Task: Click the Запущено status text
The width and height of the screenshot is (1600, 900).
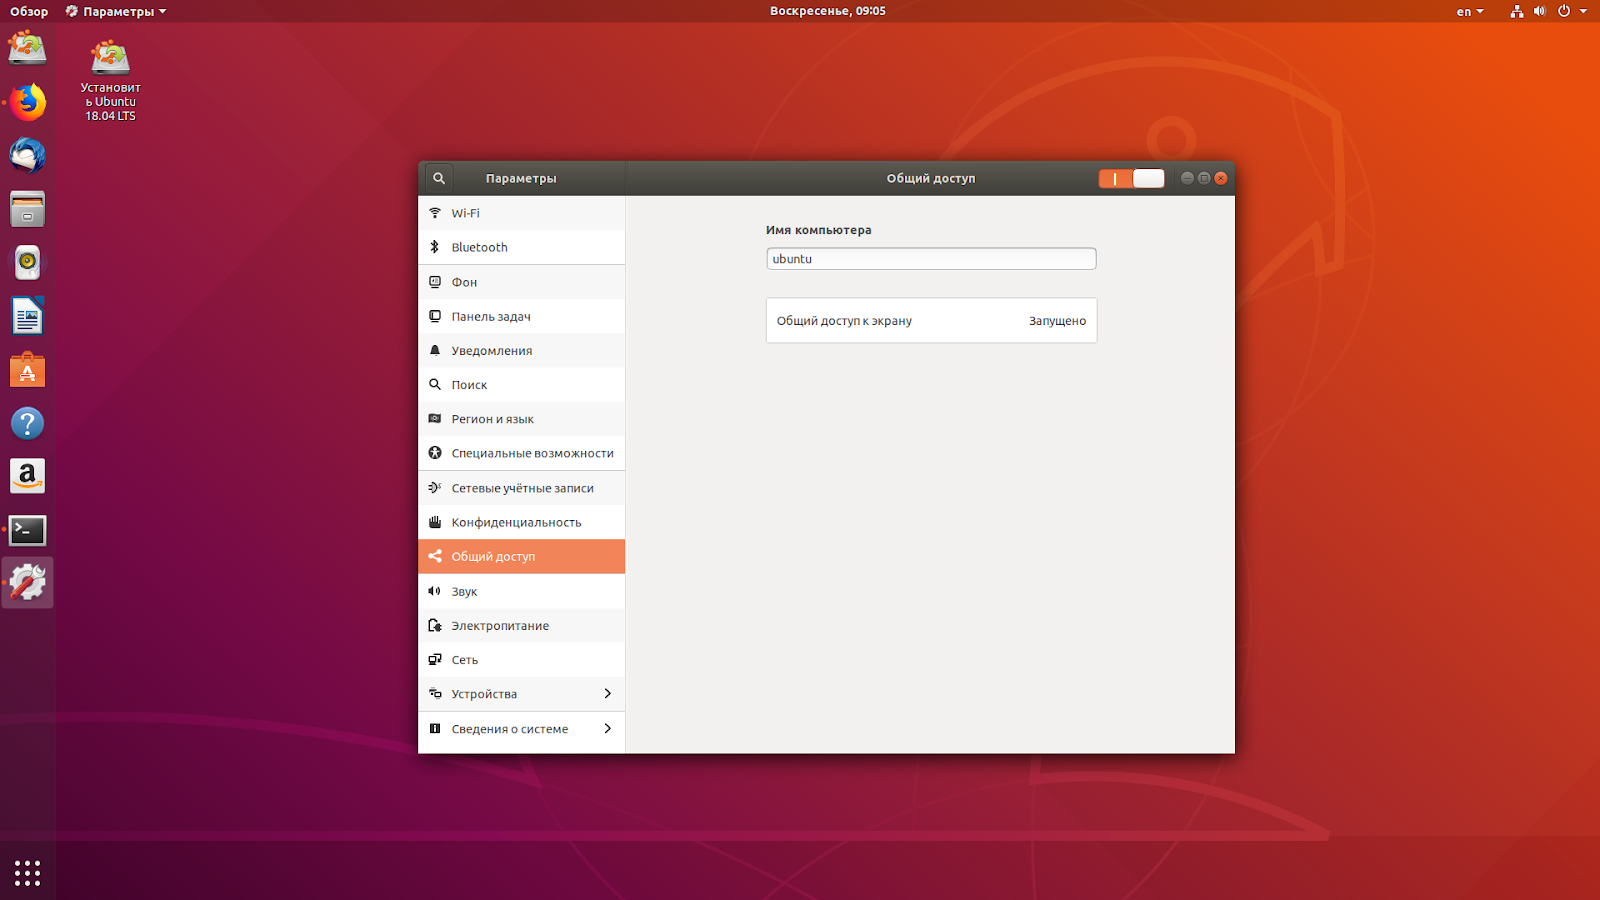Action: click(x=1057, y=321)
